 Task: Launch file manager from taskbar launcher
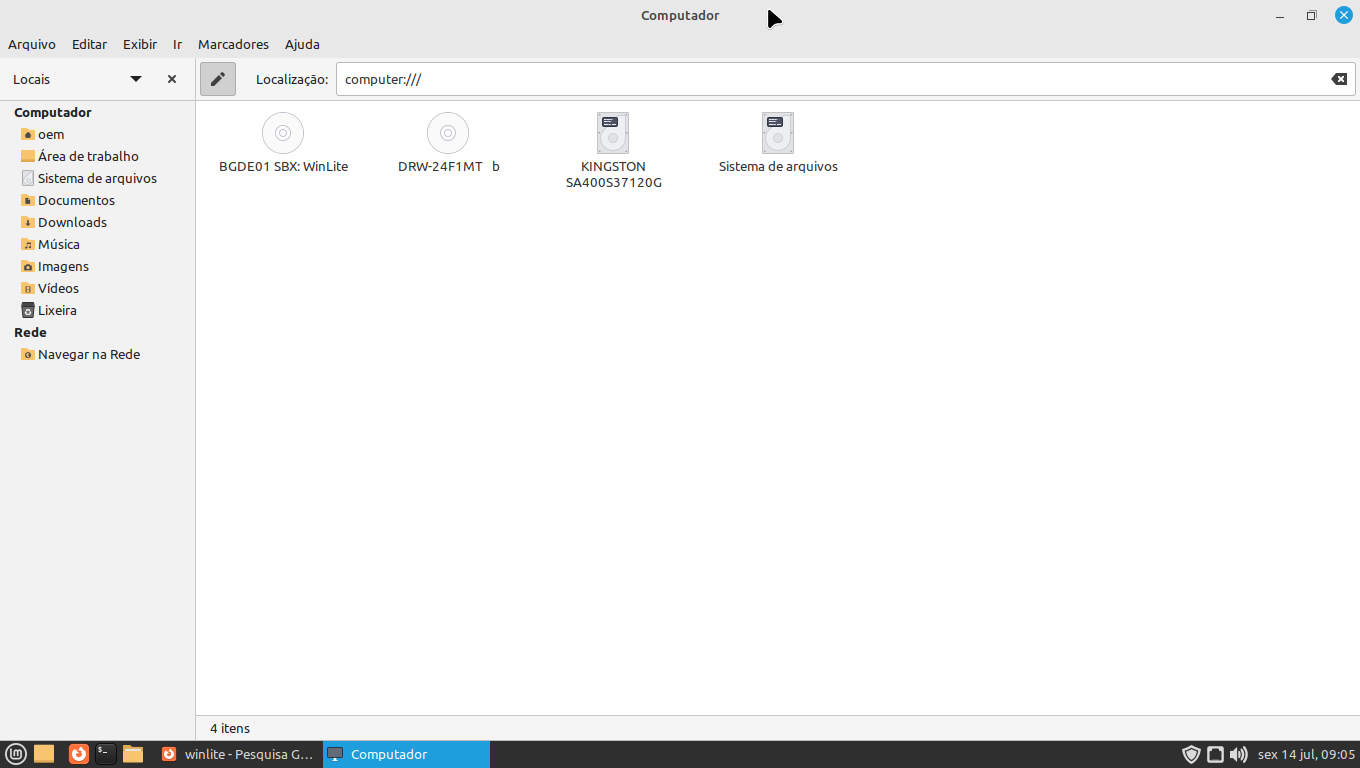point(133,754)
